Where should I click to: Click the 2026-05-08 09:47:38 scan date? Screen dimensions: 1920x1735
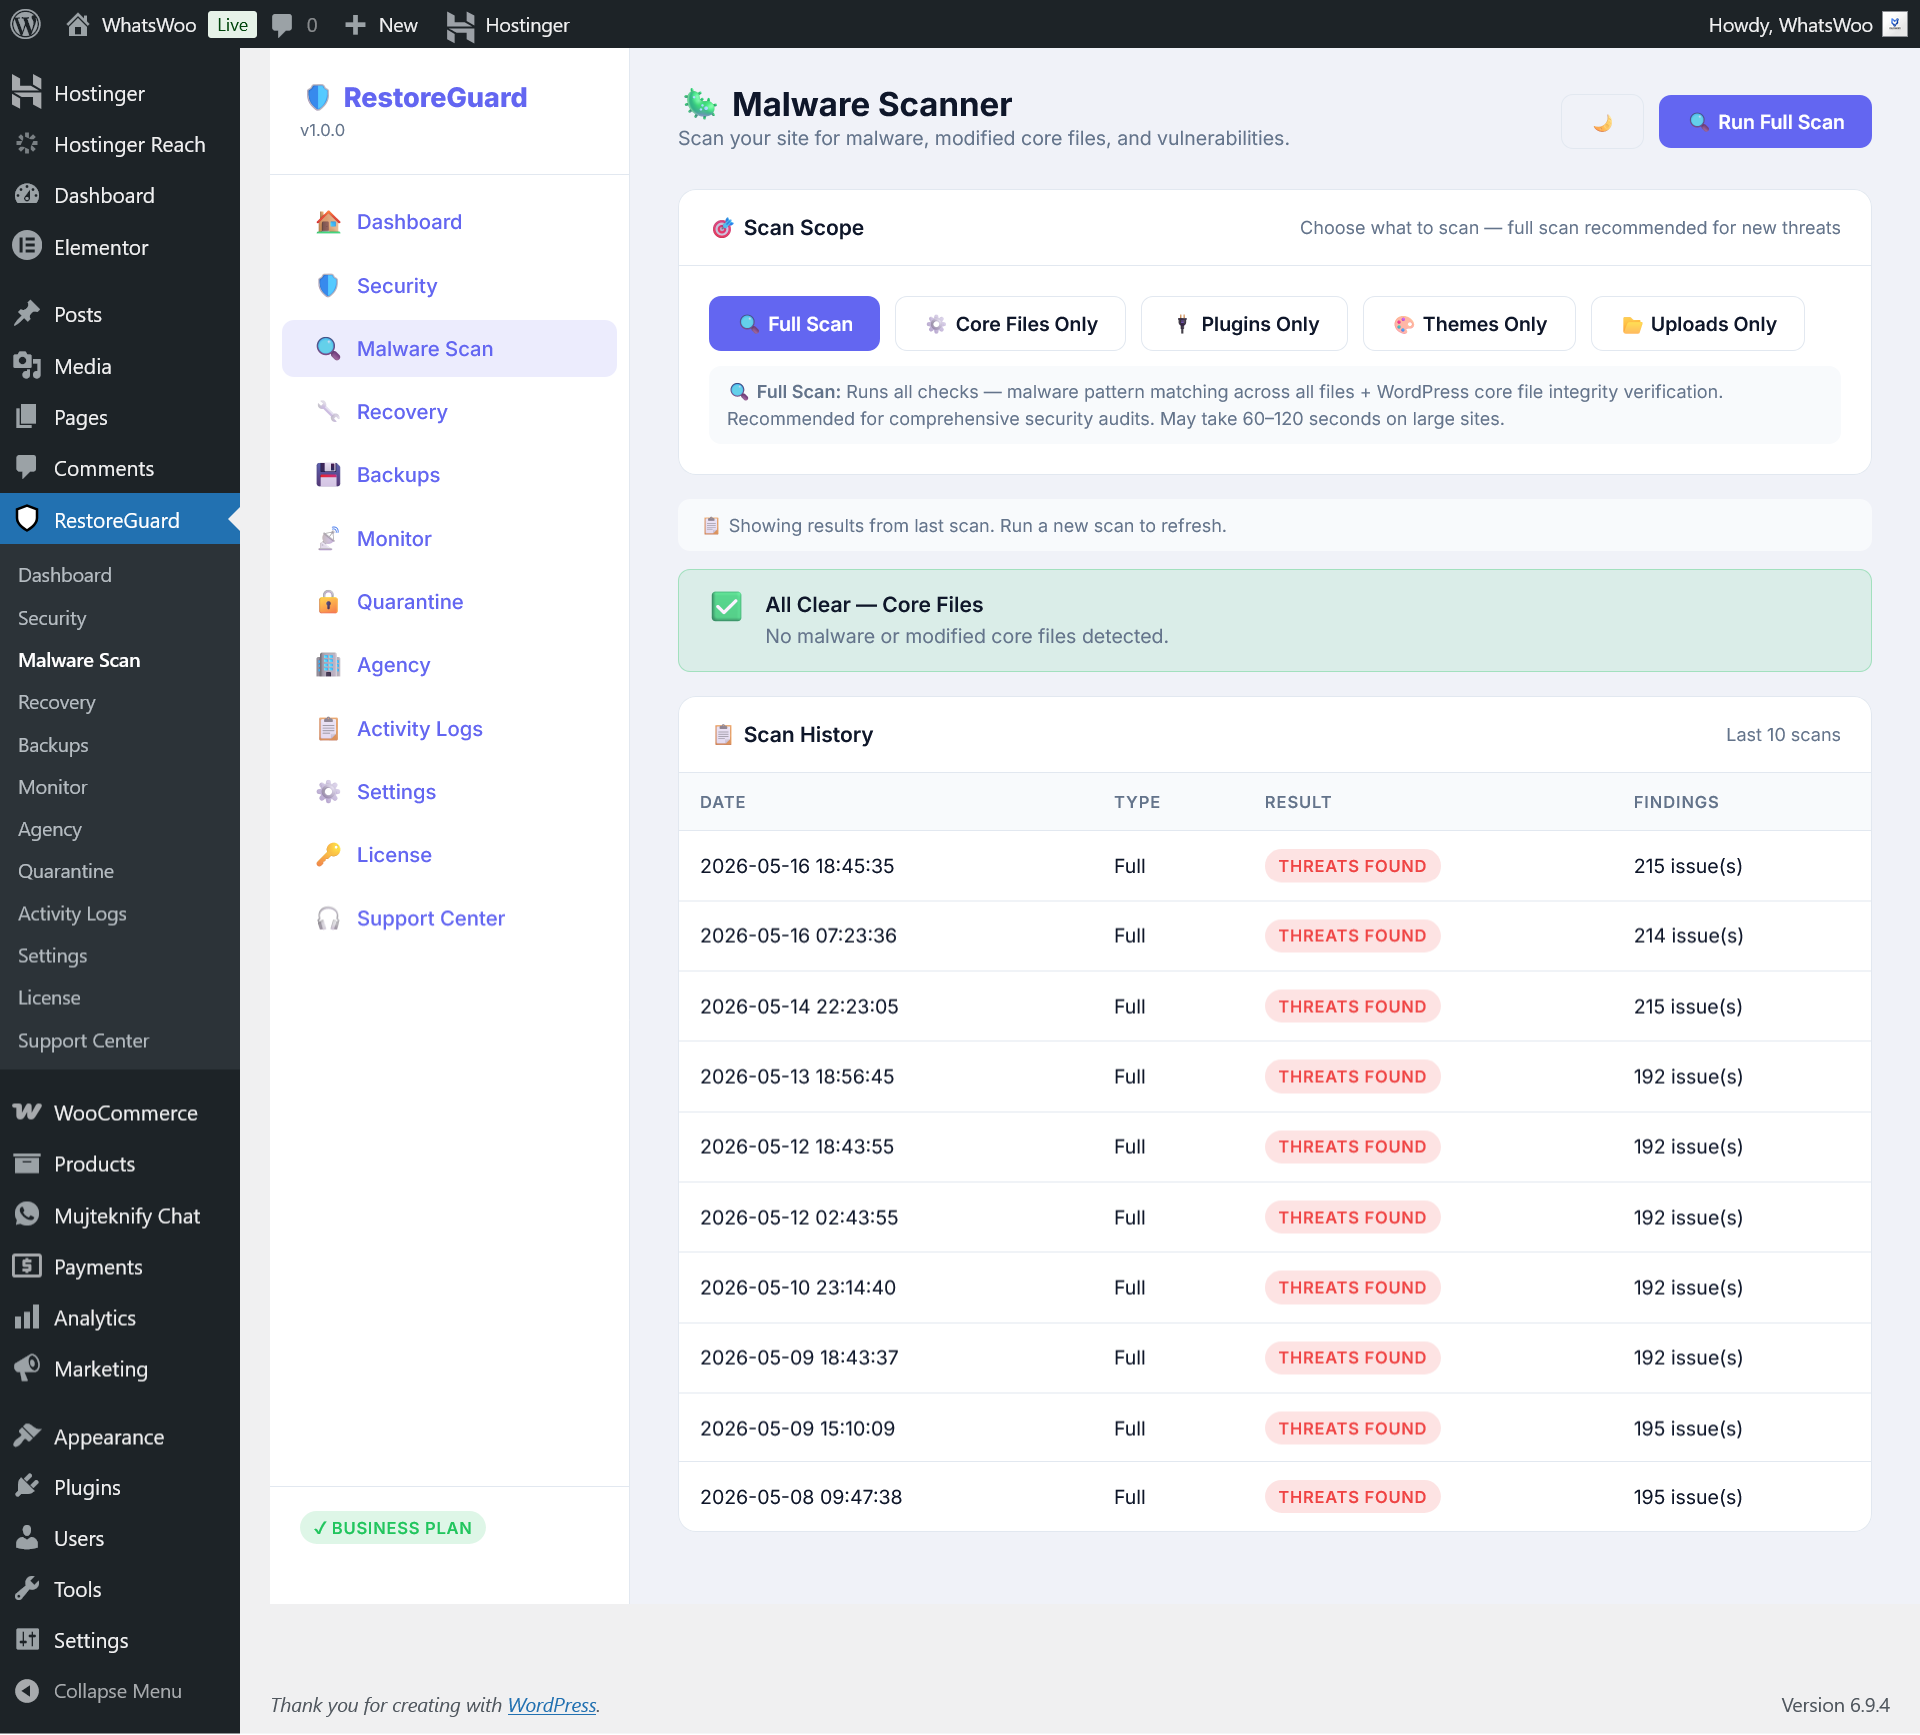click(801, 1497)
